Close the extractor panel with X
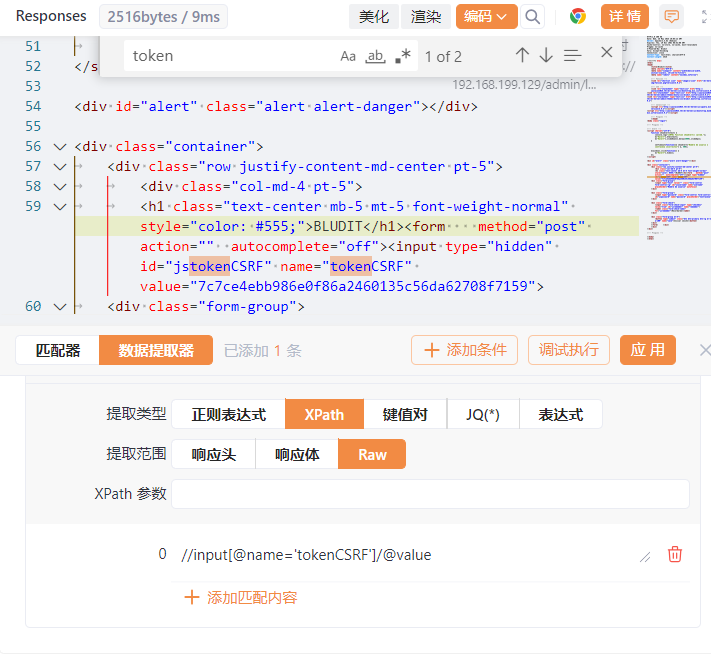This screenshot has height=657, width=711. click(x=705, y=350)
